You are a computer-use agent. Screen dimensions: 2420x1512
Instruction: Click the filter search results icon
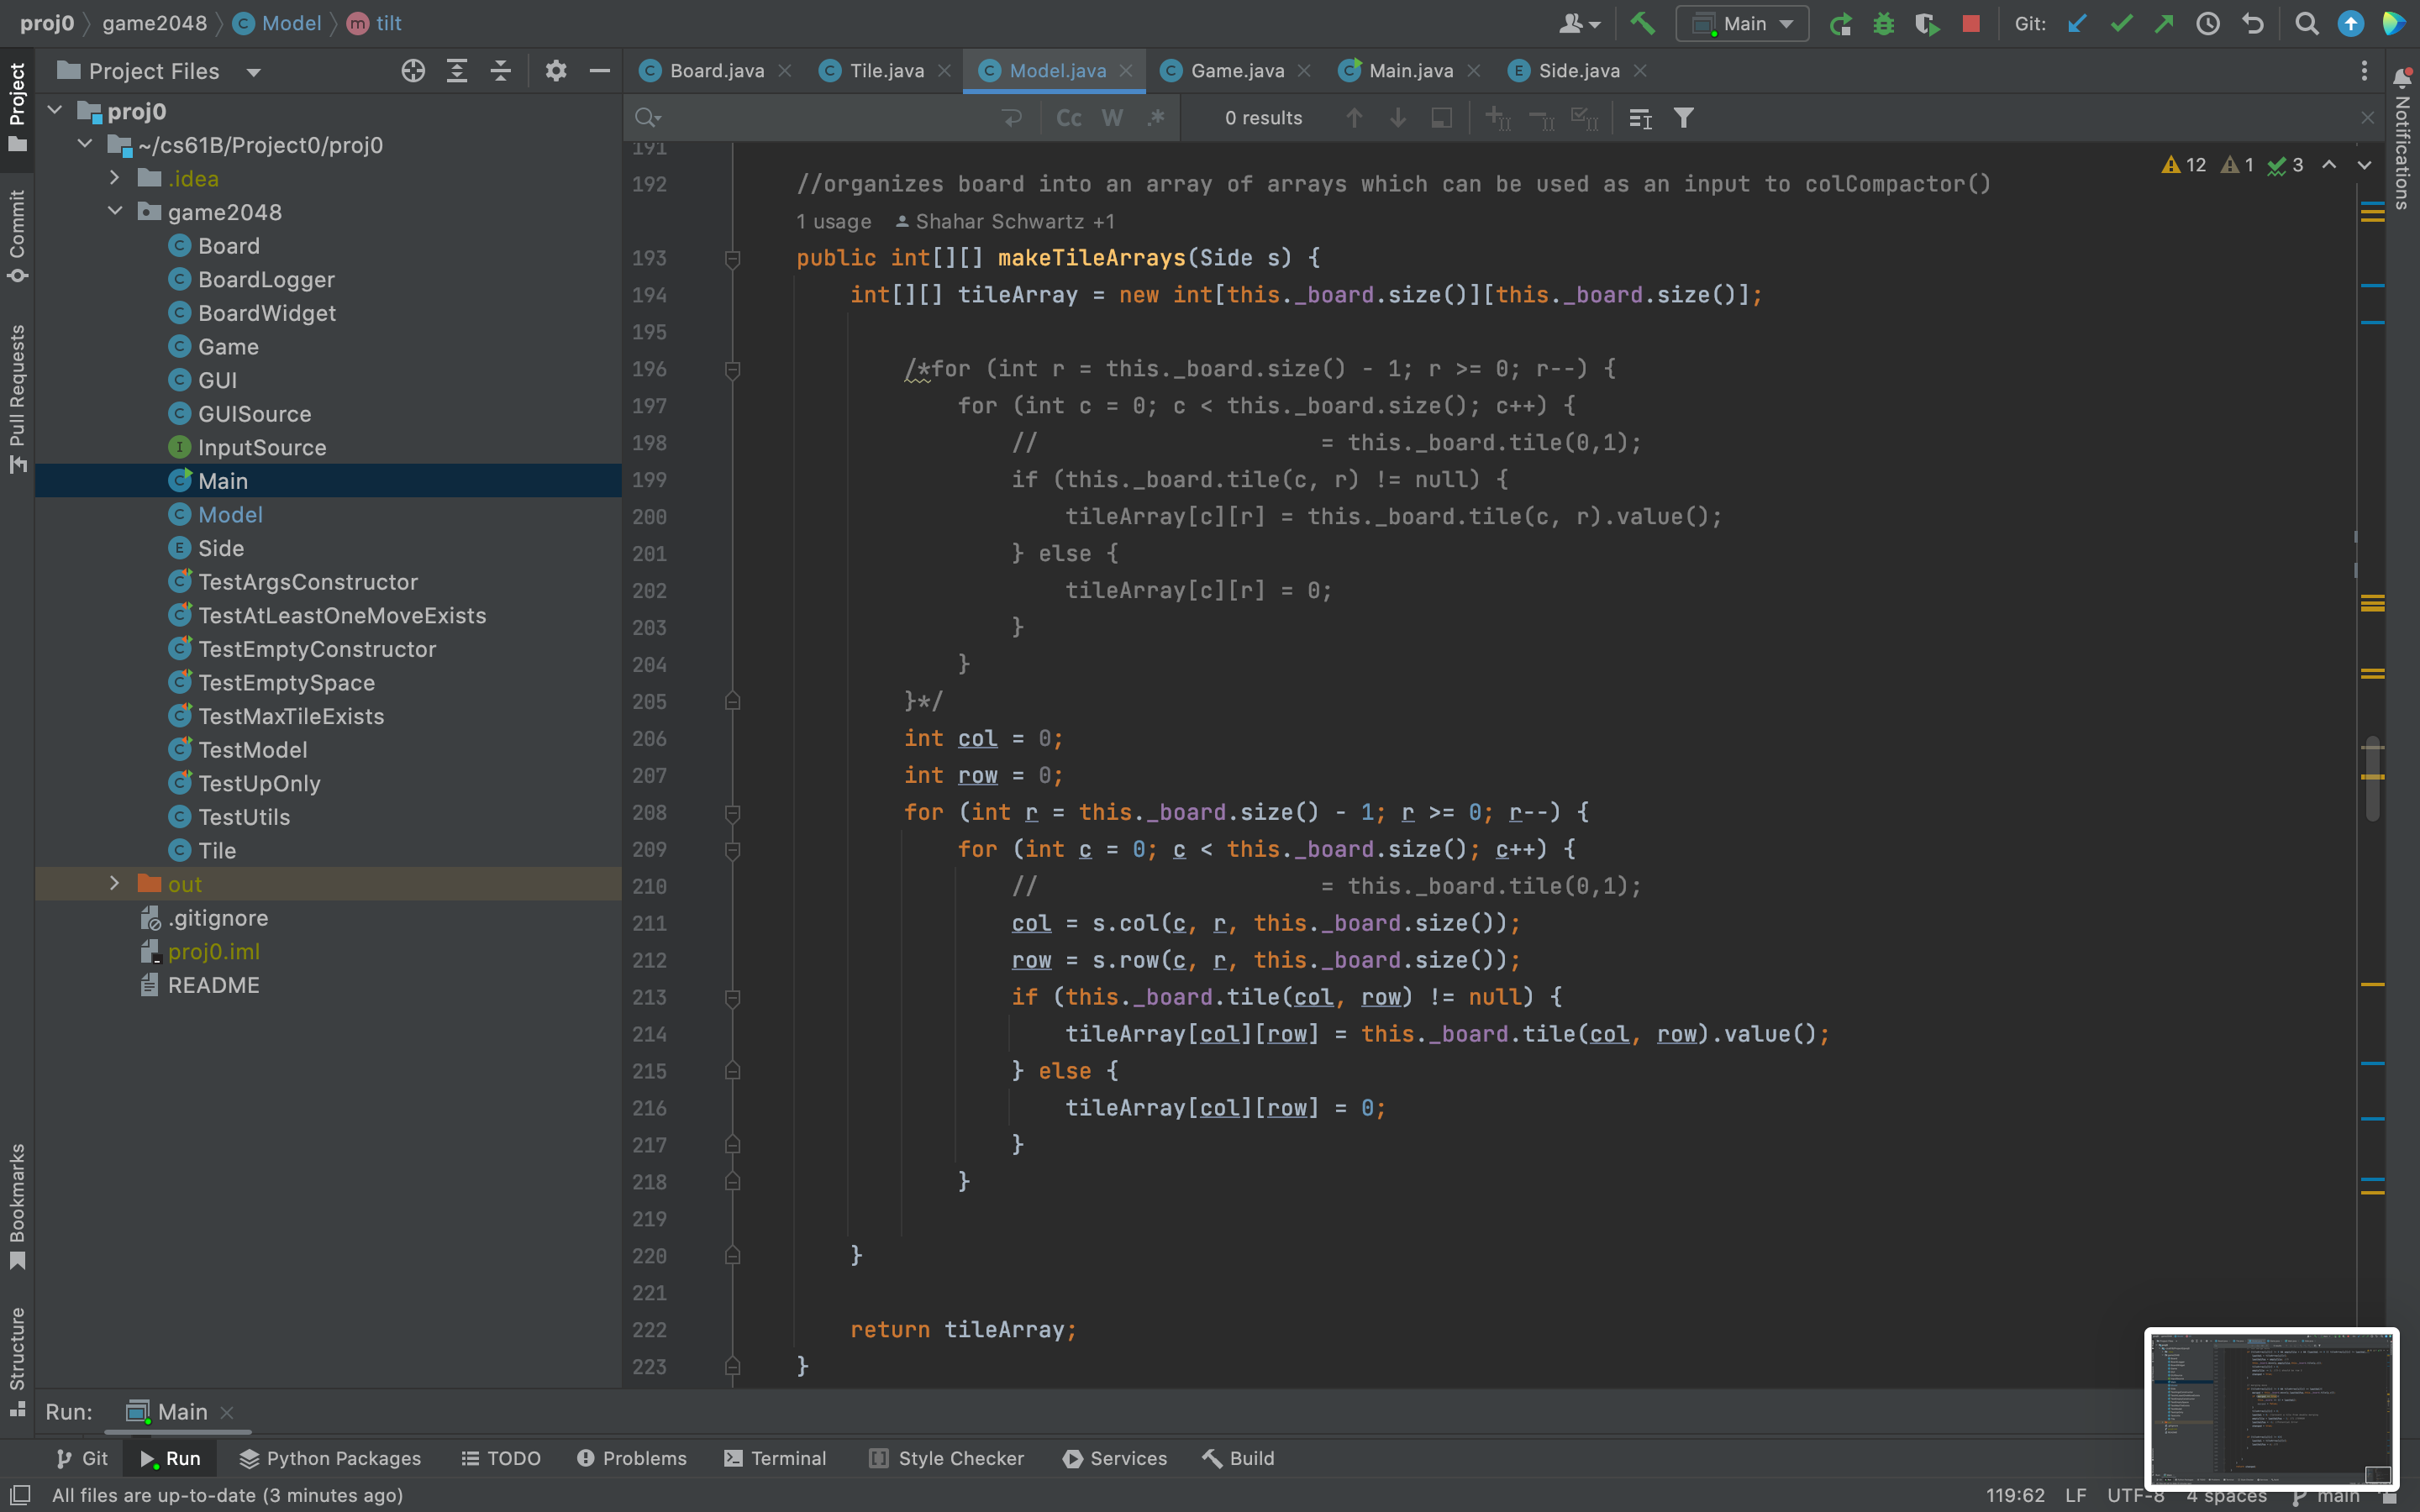1684,118
